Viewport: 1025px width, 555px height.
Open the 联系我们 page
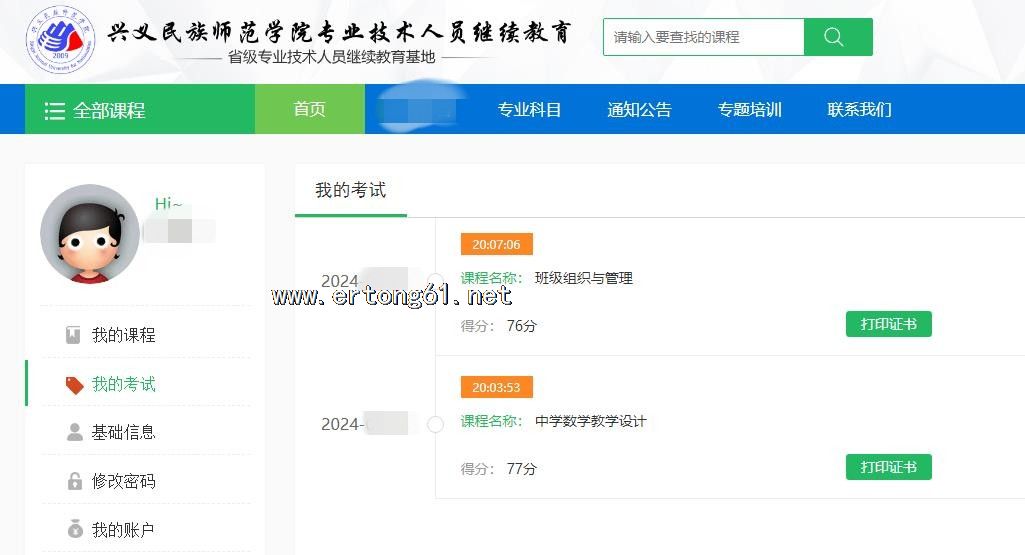(x=859, y=110)
